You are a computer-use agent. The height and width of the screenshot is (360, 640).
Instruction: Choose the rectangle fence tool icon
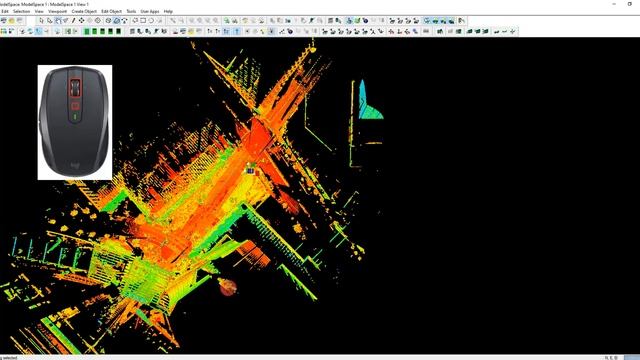tap(143, 20)
